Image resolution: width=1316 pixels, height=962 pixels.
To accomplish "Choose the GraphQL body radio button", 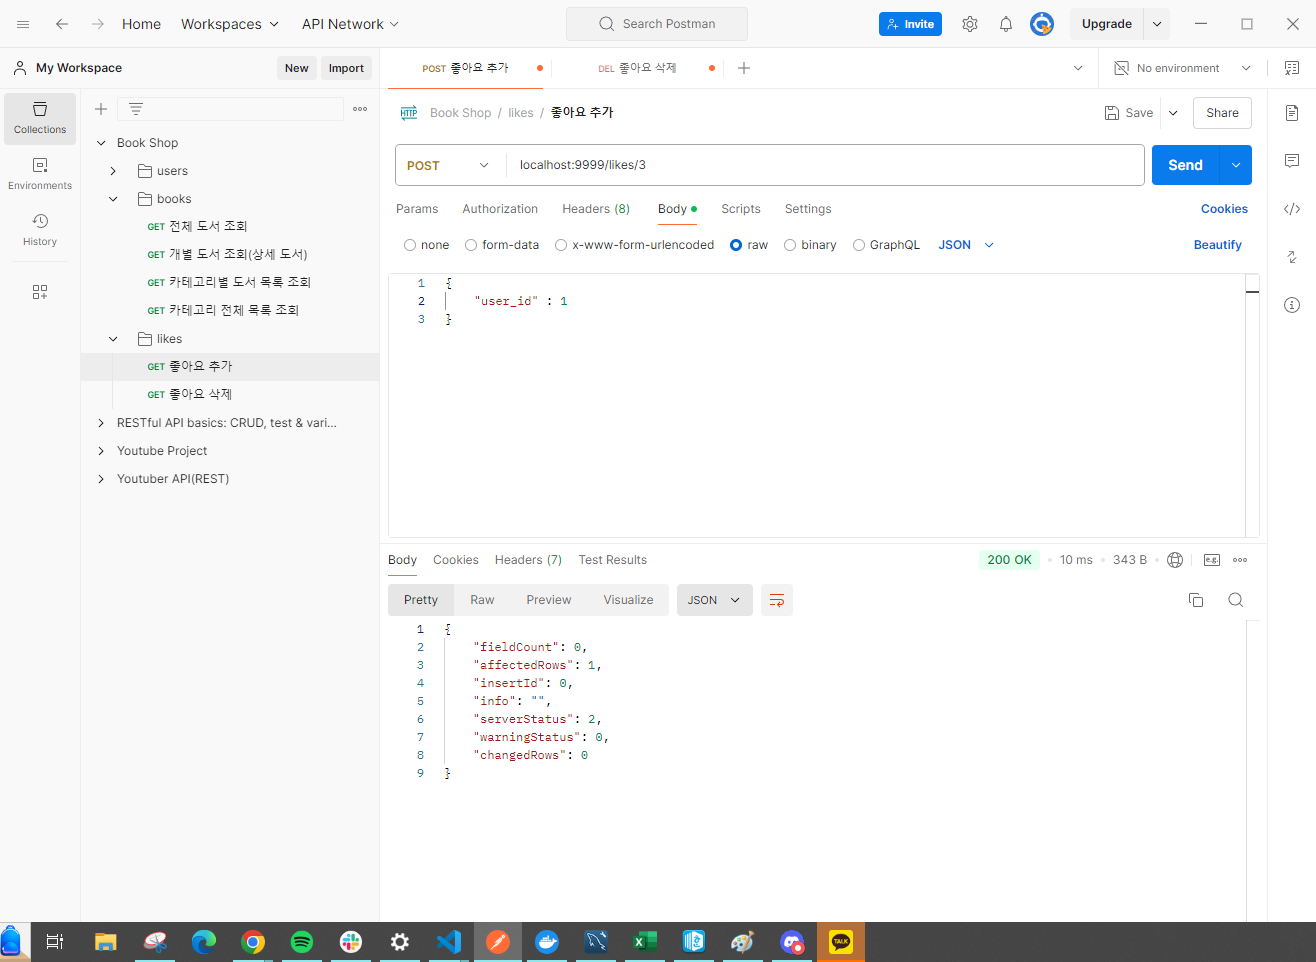I will pos(859,245).
